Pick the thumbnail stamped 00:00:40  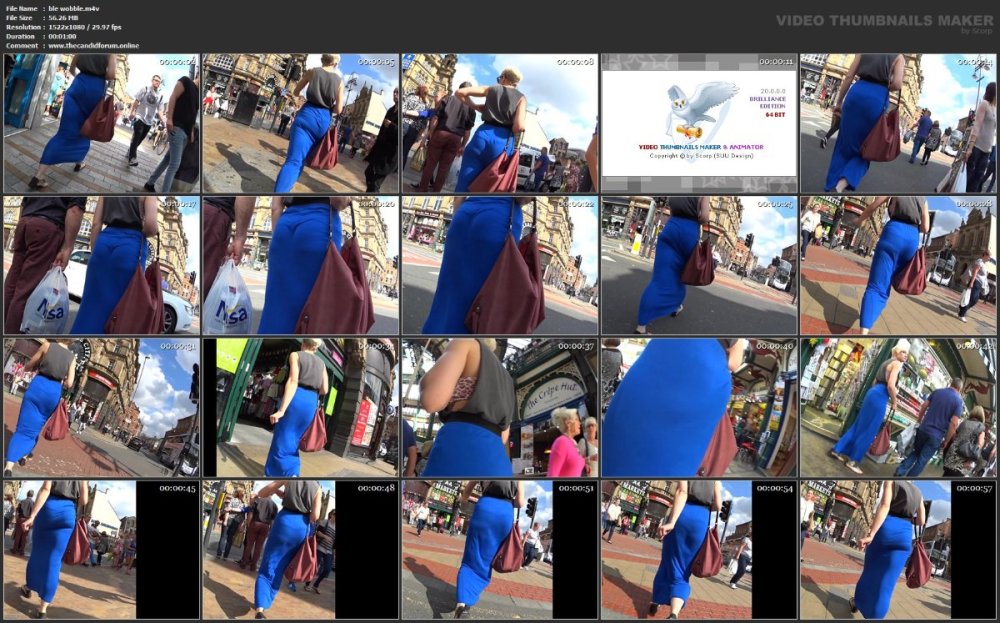(x=699, y=408)
